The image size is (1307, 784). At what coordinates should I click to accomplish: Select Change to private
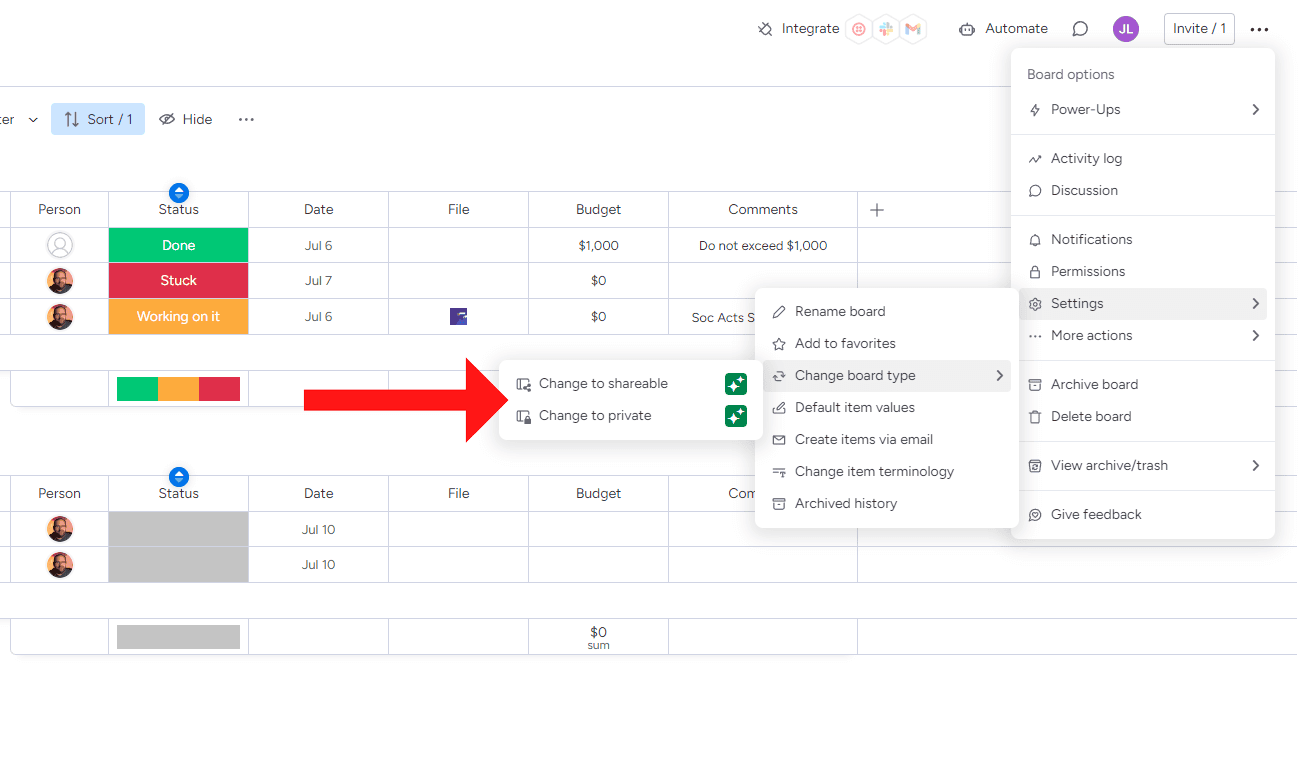pyautogui.click(x=631, y=416)
